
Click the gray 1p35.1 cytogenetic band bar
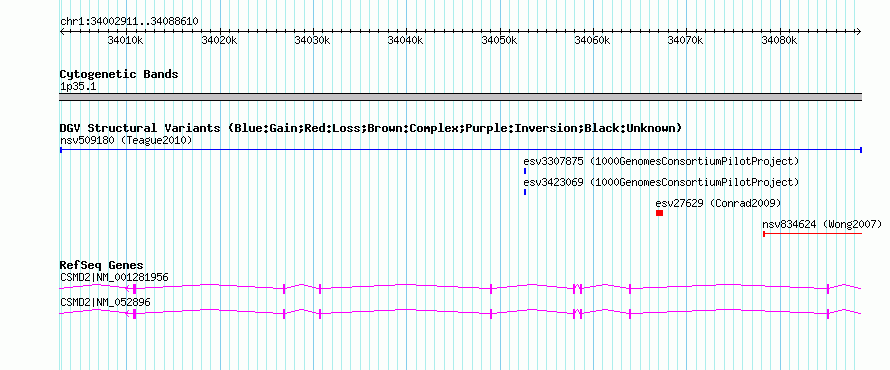click(x=460, y=97)
